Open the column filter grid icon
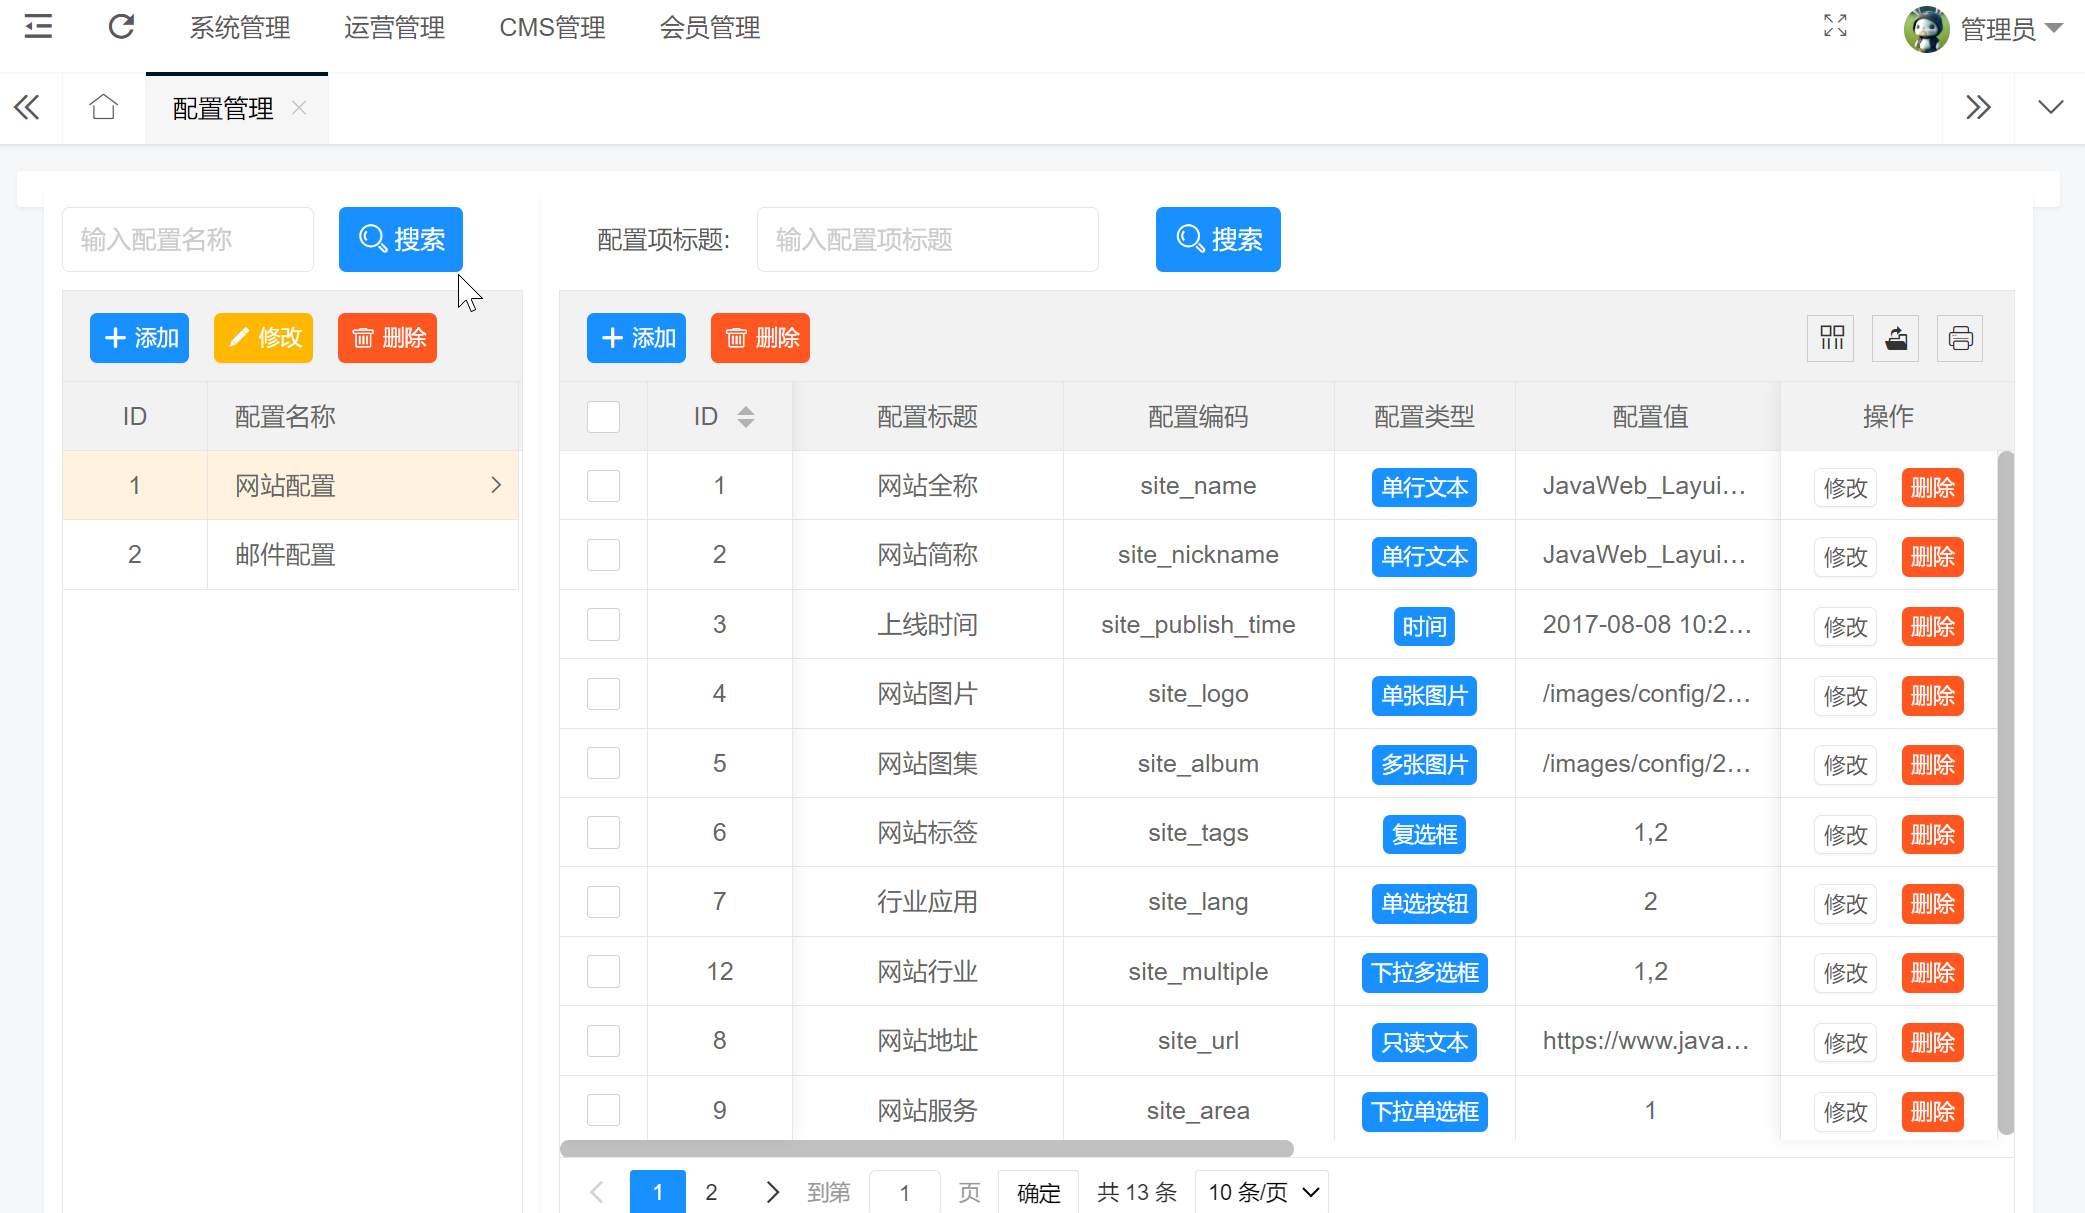 point(1832,338)
